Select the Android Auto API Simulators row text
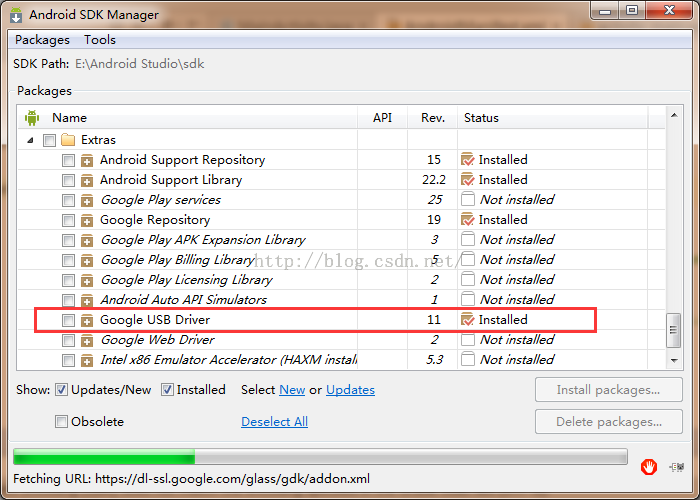This screenshot has height=500, width=700. [x=183, y=300]
